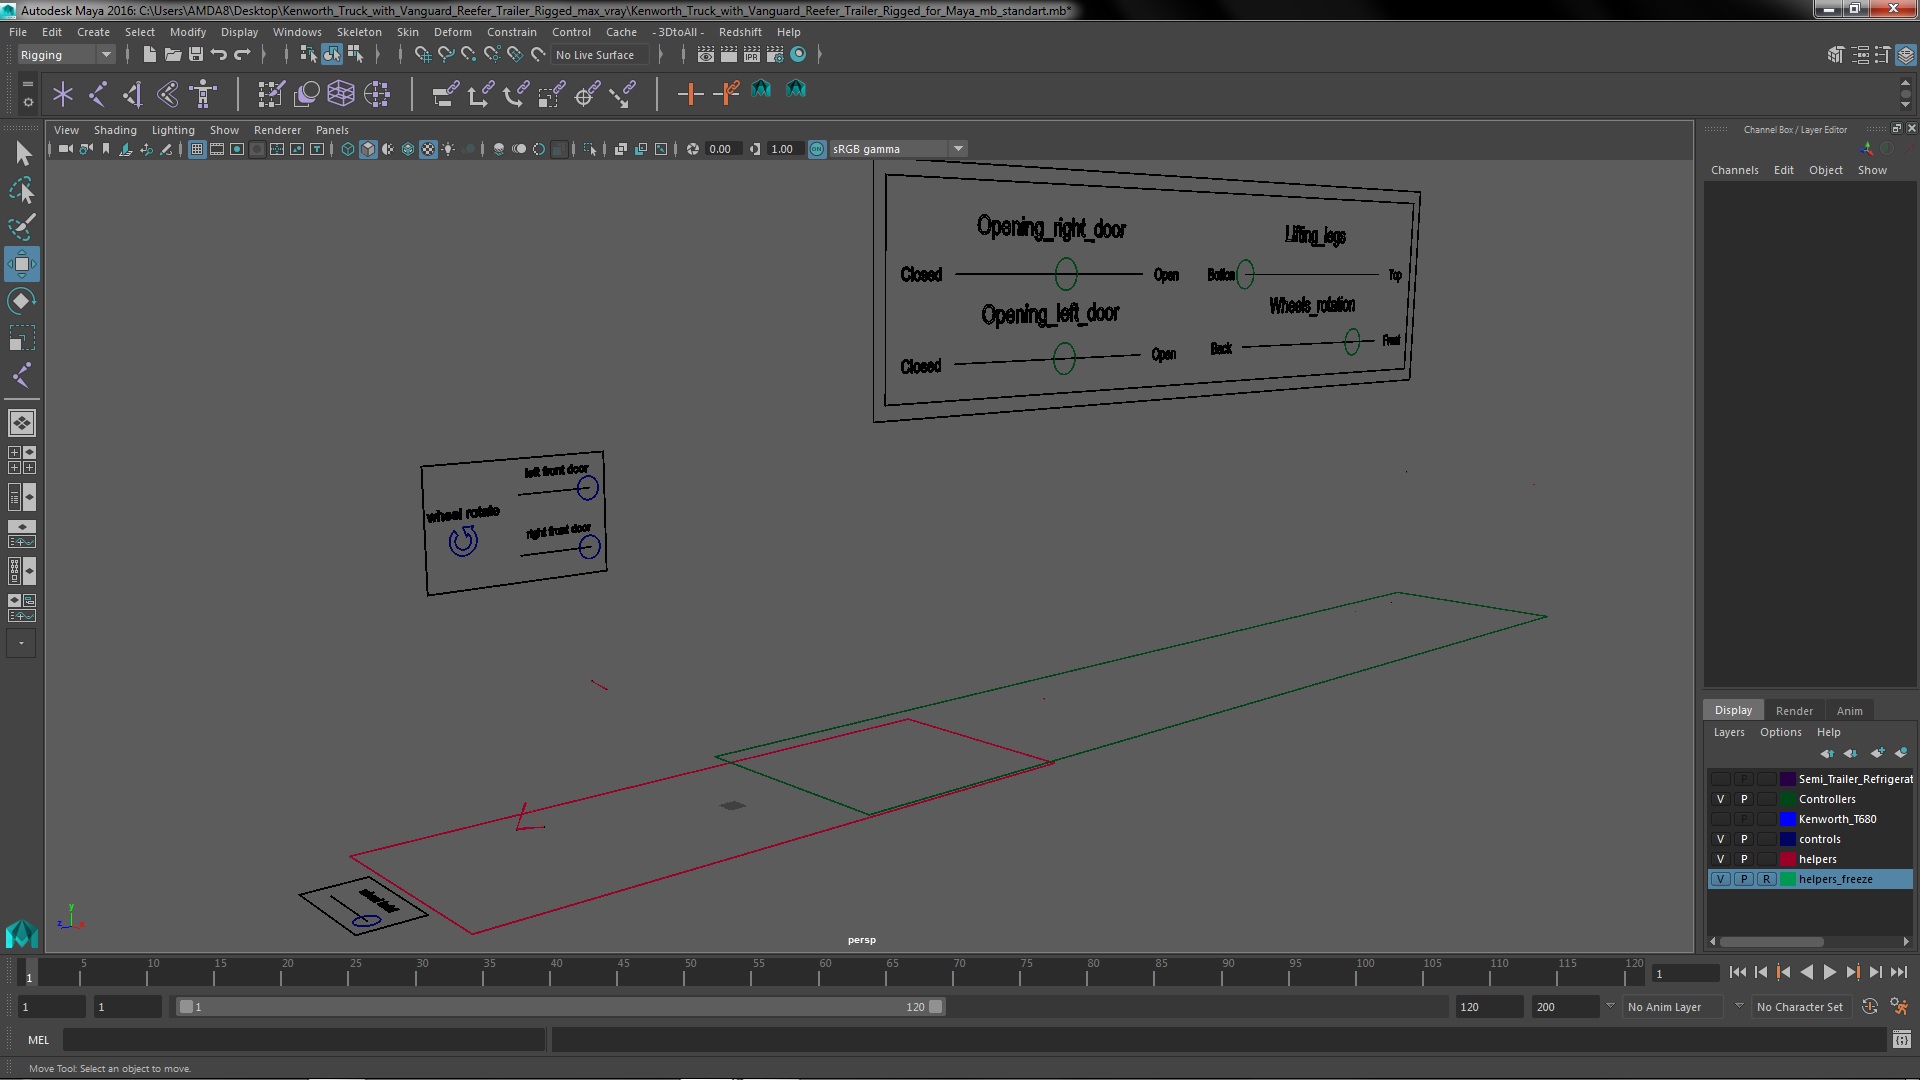The height and width of the screenshot is (1080, 1920).
Task: Activate the Rotate tool in toolbox
Action: coord(22,301)
